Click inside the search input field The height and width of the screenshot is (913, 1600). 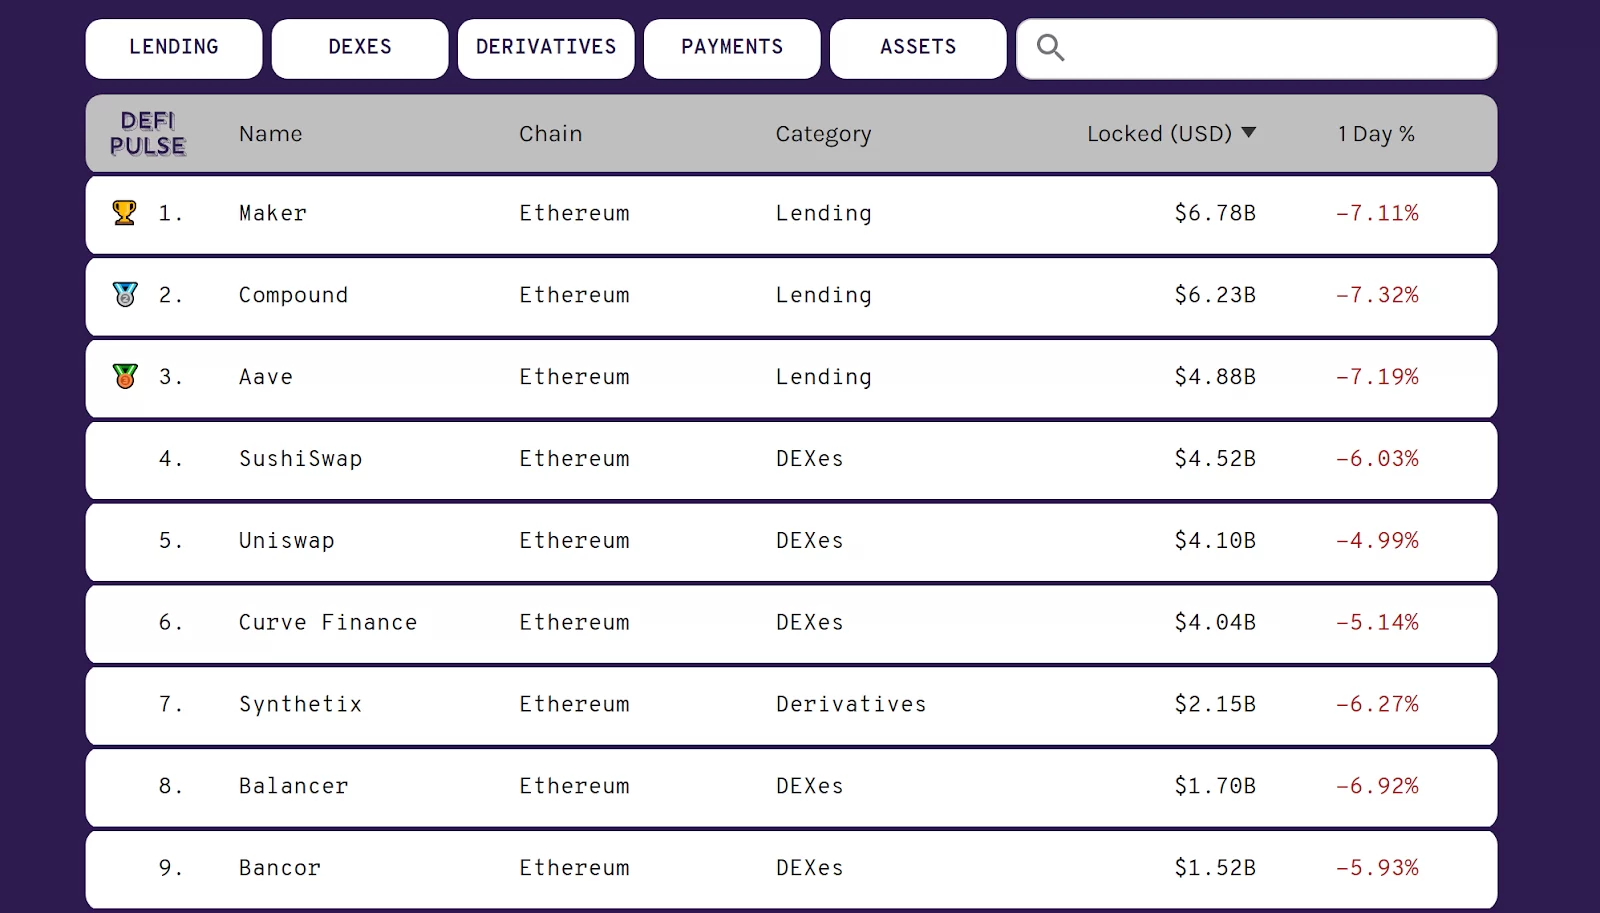pyautogui.click(x=1280, y=48)
